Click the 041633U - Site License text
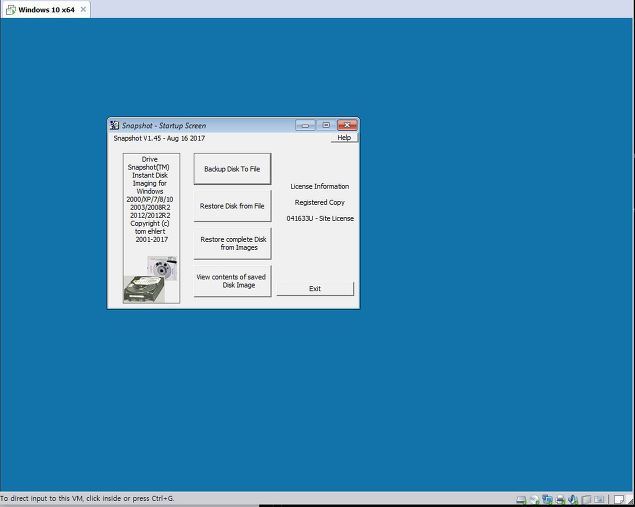This screenshot has height=507, width=635. click(320, 218)
